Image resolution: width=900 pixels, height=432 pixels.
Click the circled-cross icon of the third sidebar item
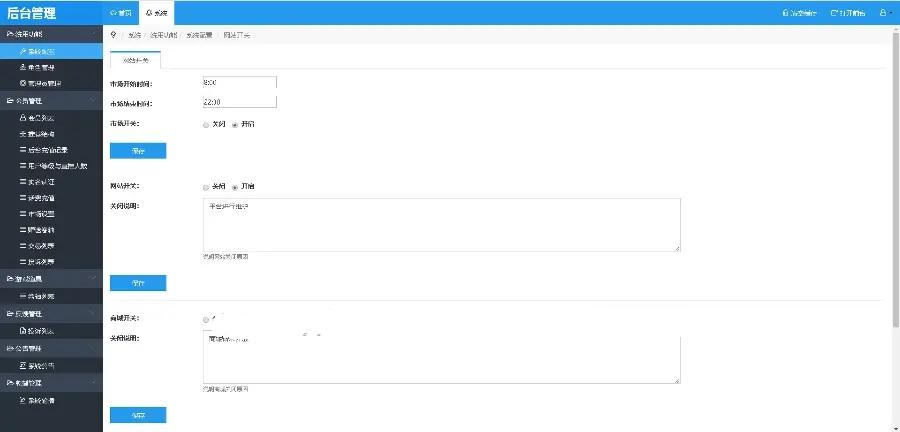coord(23,84)
